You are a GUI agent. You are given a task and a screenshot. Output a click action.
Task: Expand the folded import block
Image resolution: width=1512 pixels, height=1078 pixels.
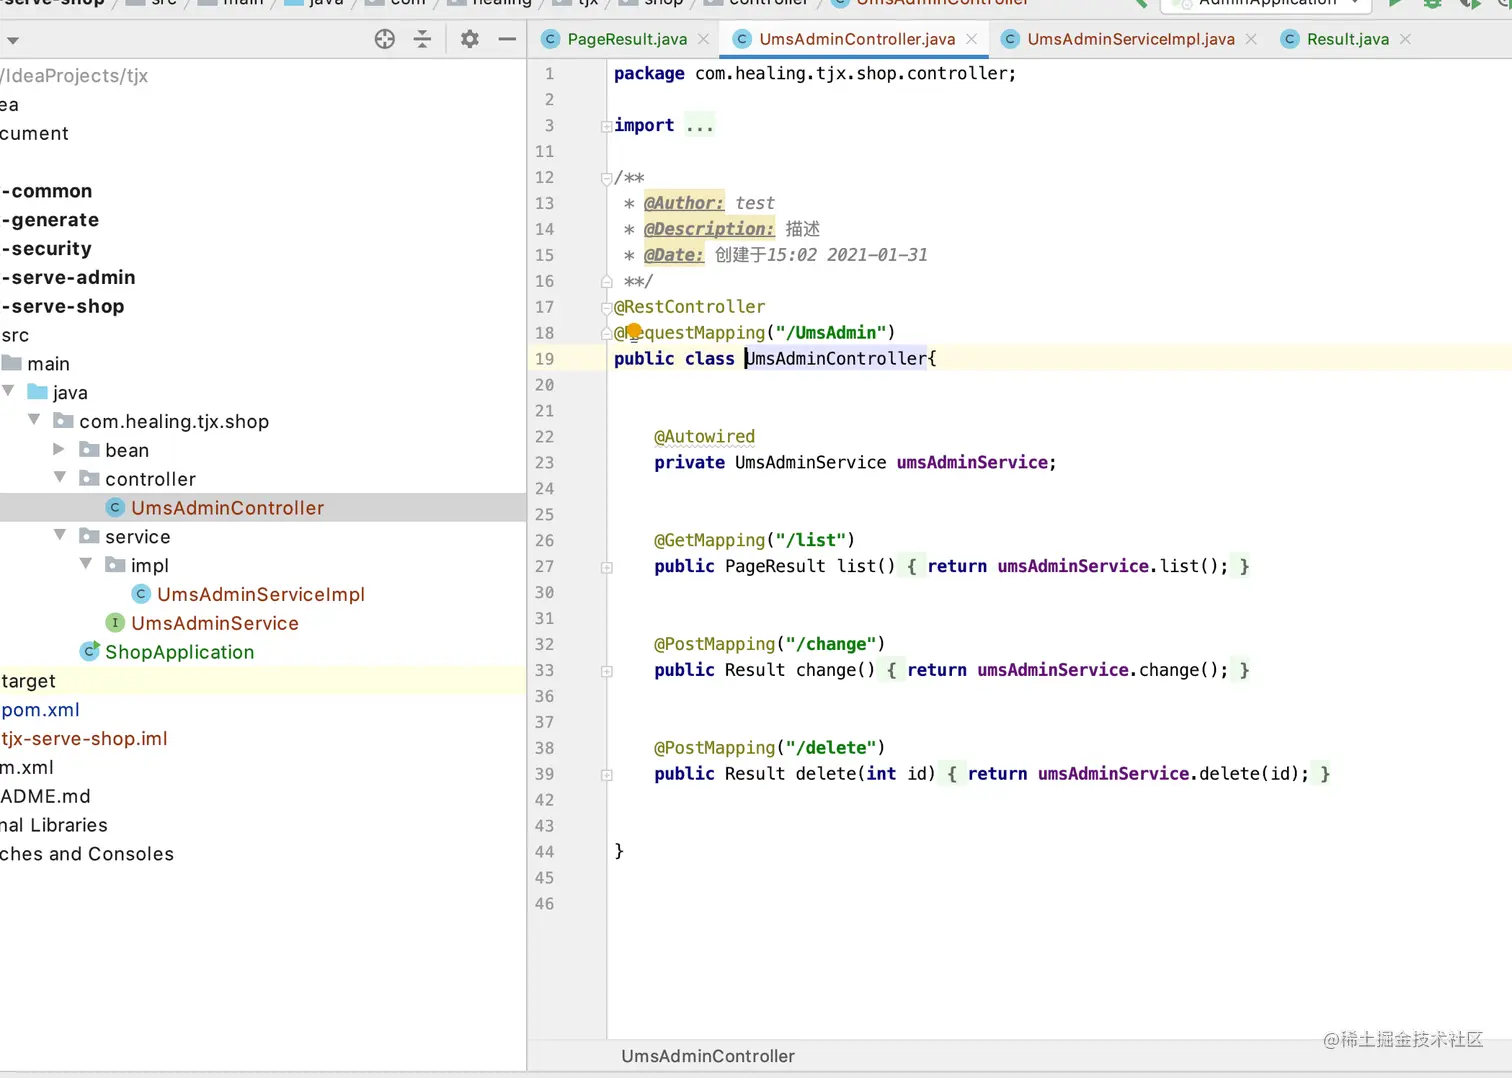point(607,126)
